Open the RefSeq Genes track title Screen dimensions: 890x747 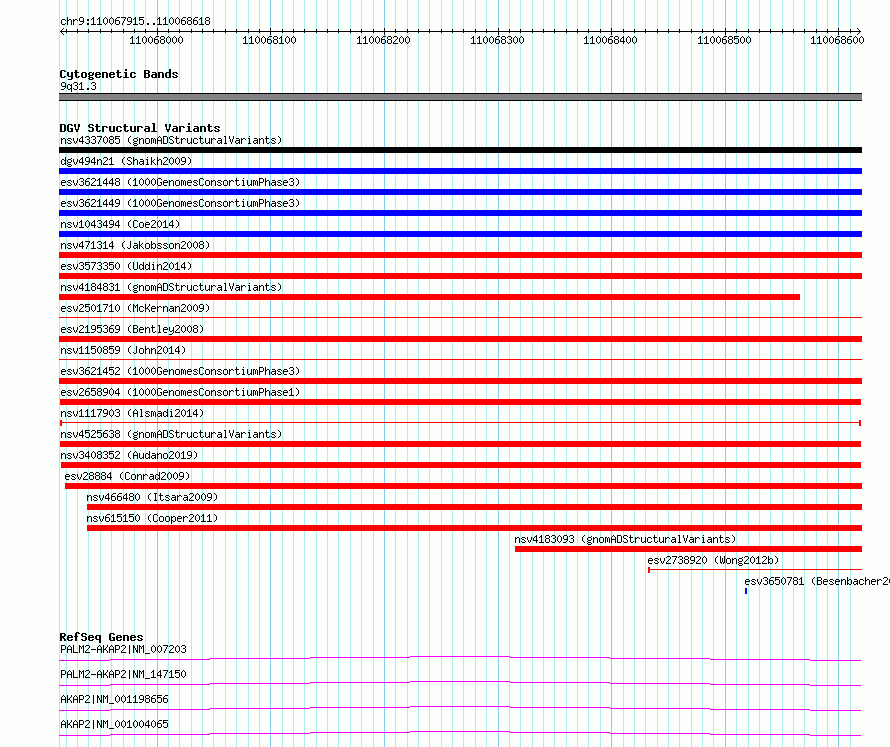101,637
